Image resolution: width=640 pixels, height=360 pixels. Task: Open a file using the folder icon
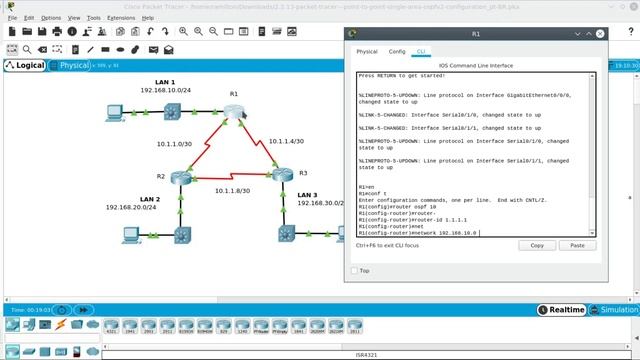[x=27, y=31]
